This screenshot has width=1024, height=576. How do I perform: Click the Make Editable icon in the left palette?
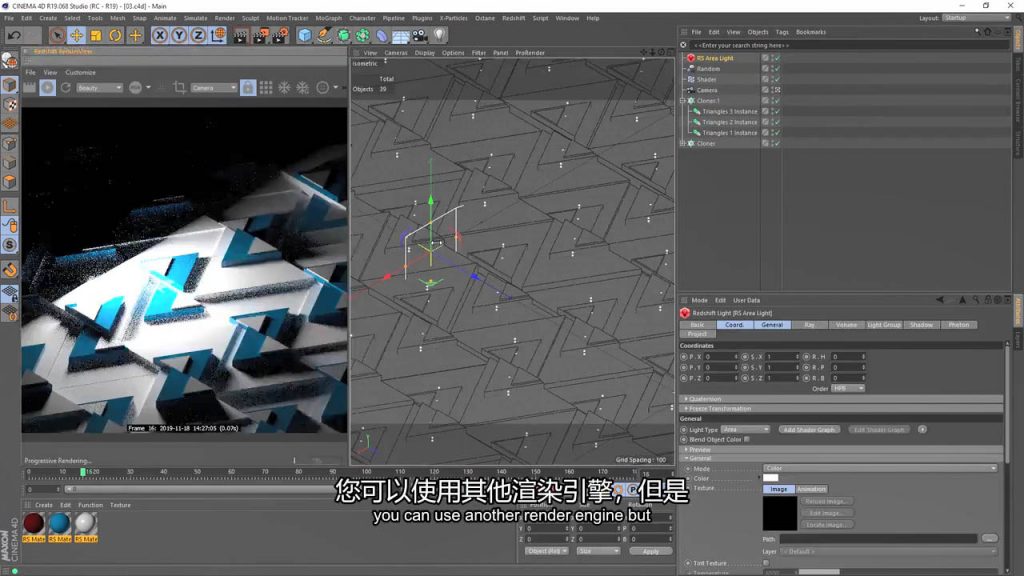pyautogui.click(x=10, y=61)
